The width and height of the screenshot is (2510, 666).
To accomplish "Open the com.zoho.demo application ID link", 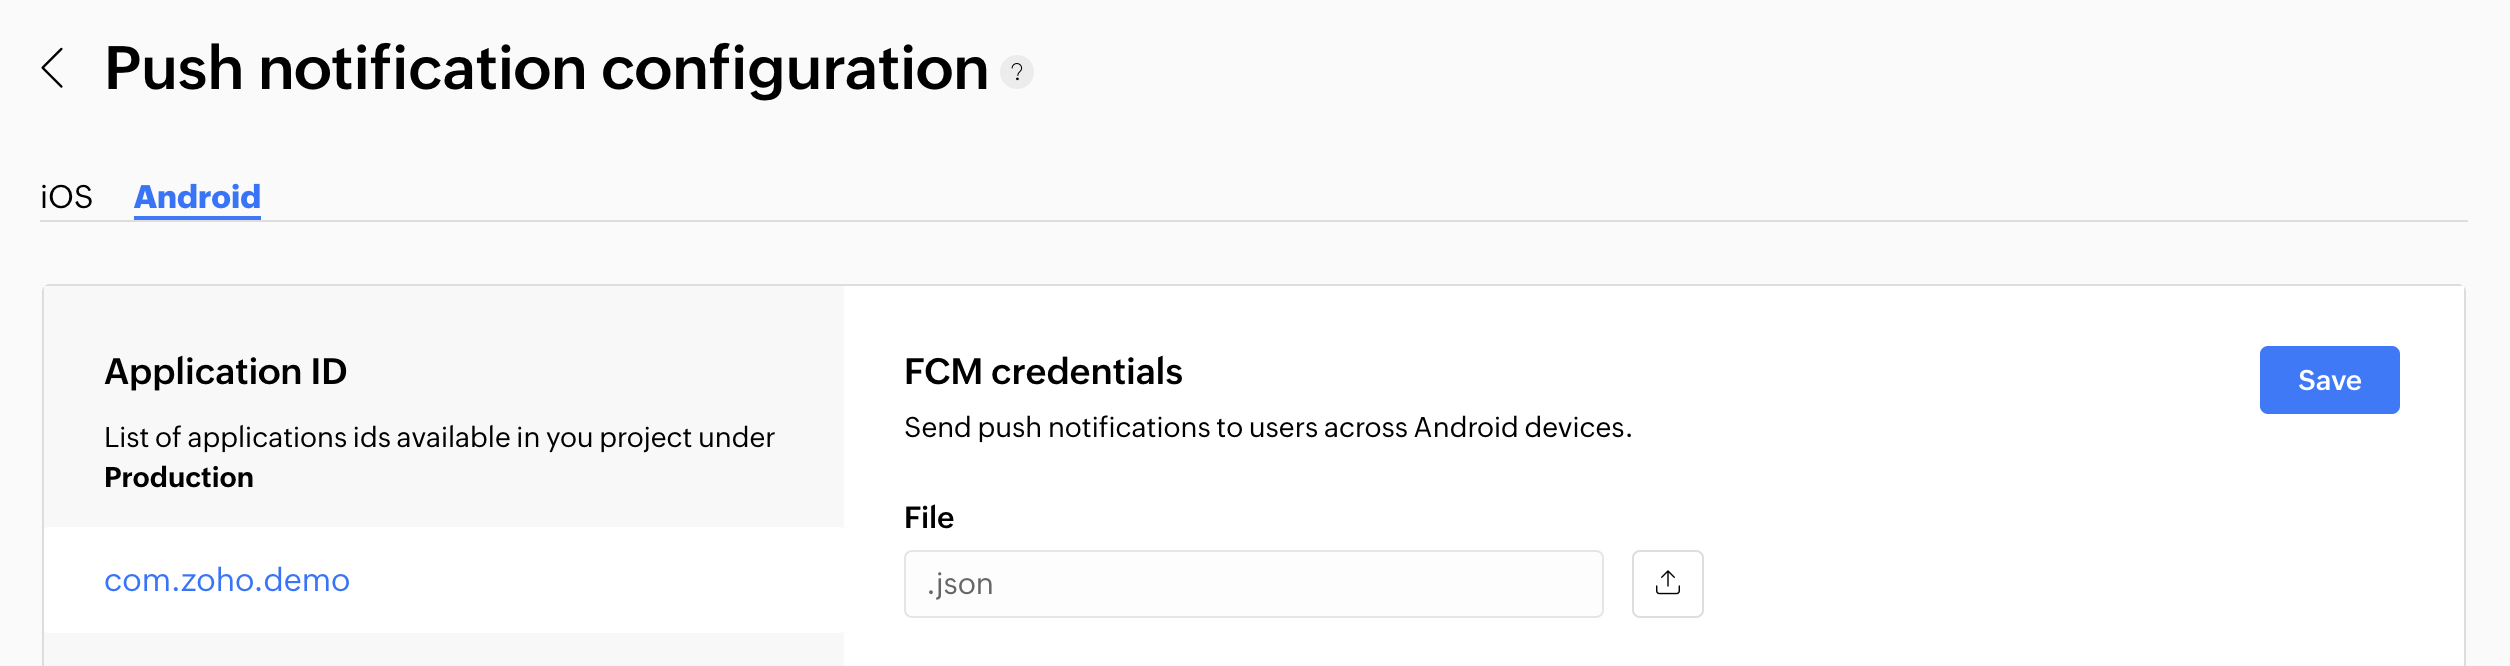I will 227,580.
